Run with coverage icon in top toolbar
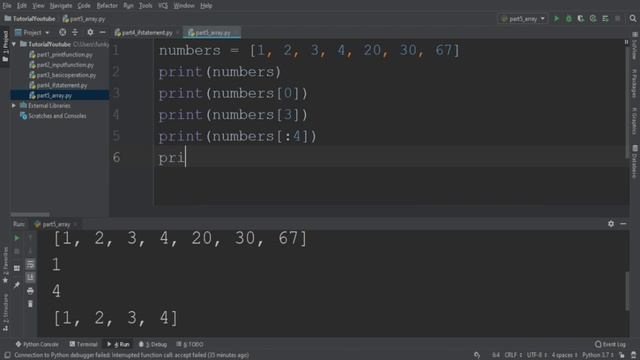640x360 pixels. click(x=580, y=19)
